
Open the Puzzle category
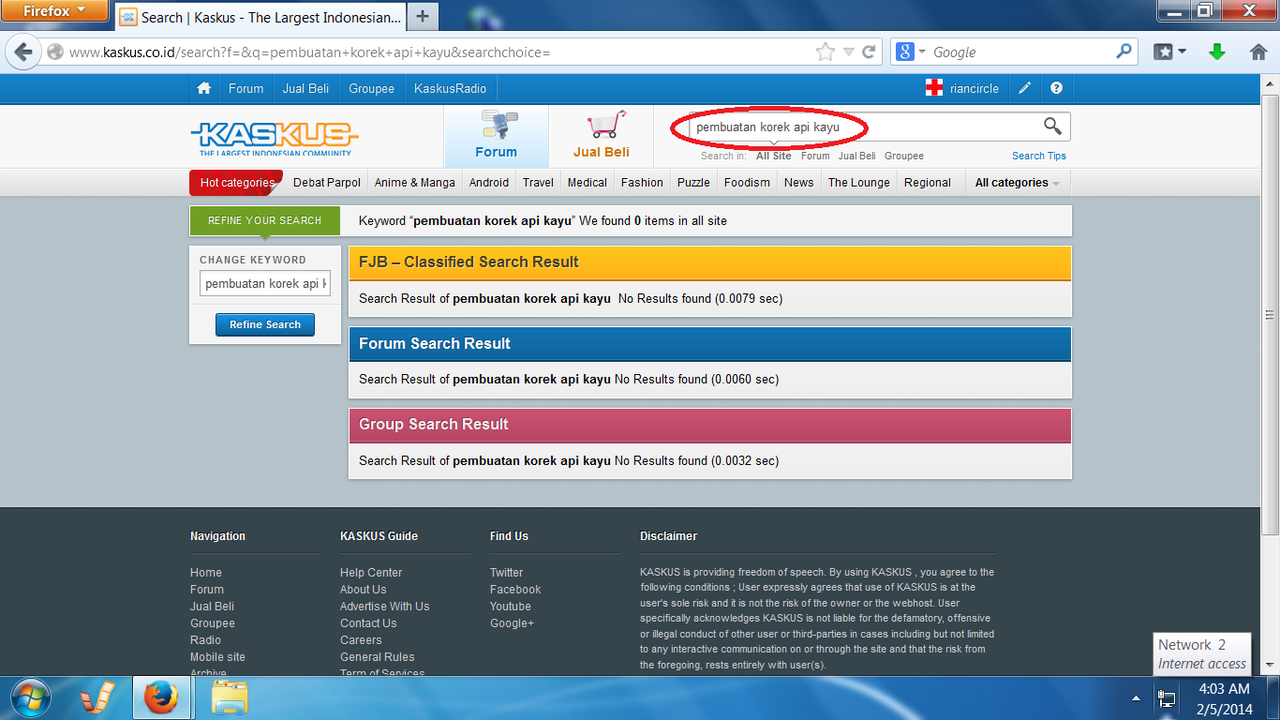tap(693, 182)
